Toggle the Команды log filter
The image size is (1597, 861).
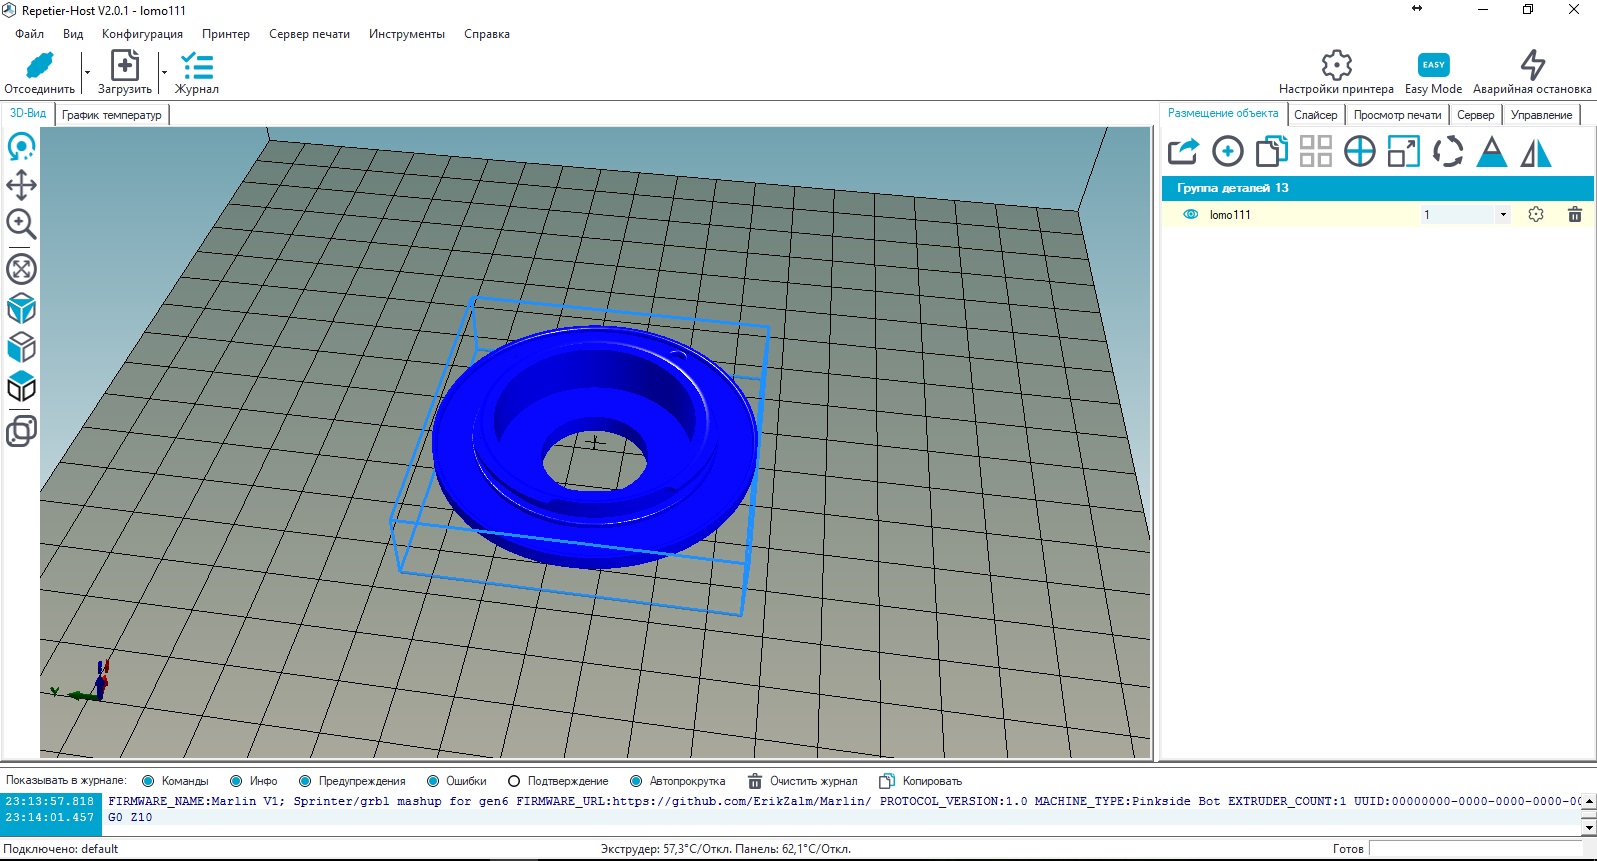pos(148,781)
